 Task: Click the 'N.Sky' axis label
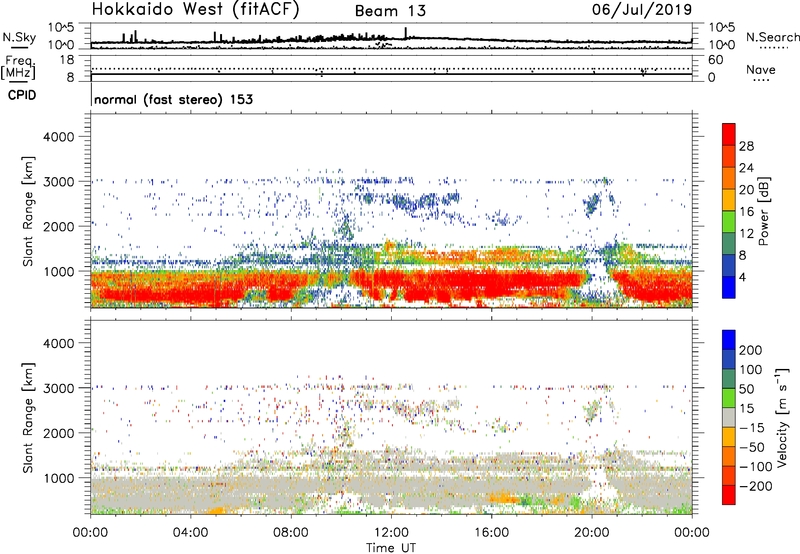(x=19, y=37)
